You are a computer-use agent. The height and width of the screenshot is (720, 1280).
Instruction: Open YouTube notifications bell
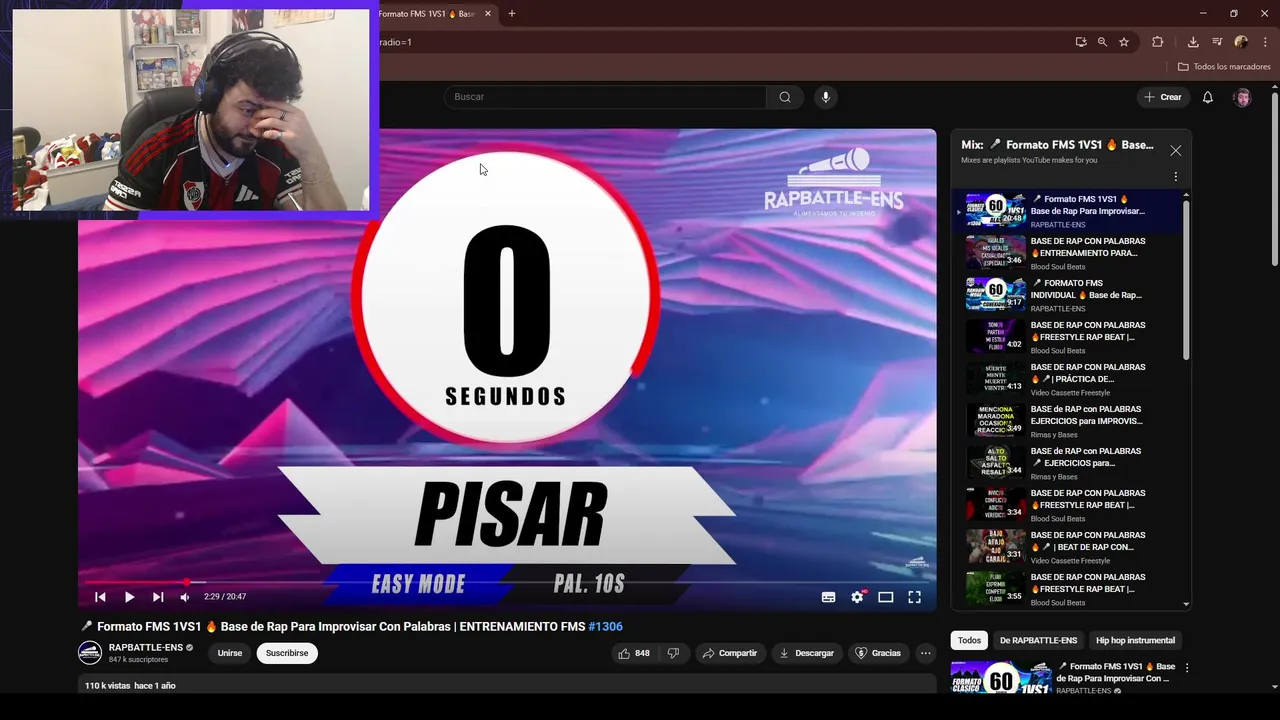(x=1208, y=97)
